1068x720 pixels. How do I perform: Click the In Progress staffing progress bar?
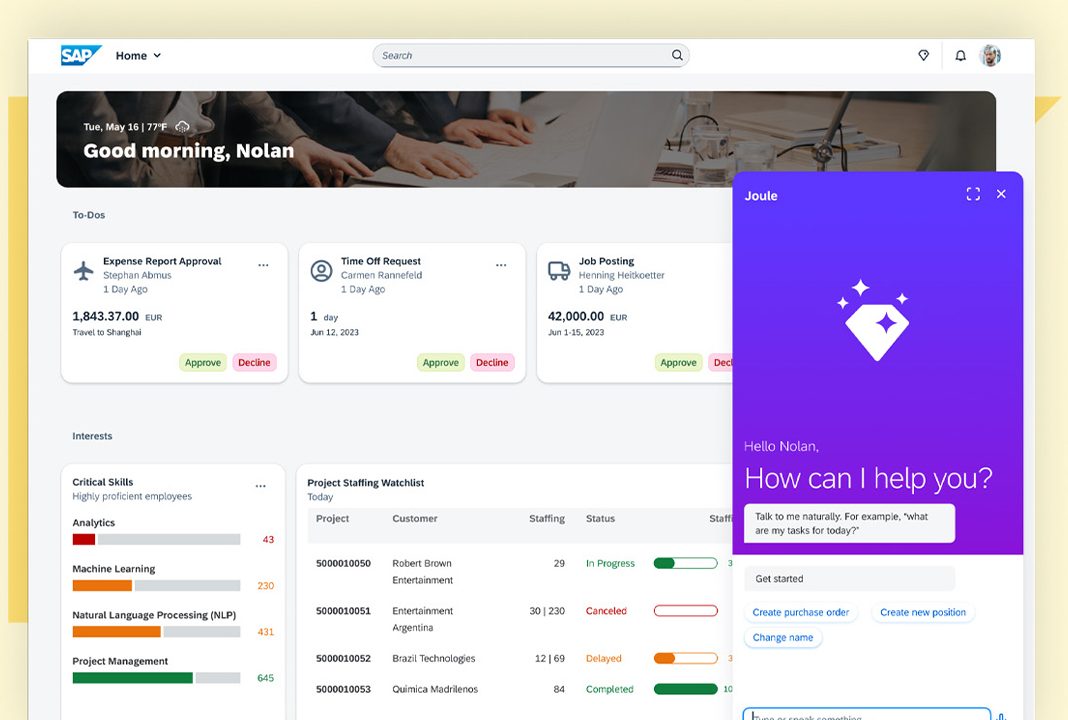coord(685,563)
